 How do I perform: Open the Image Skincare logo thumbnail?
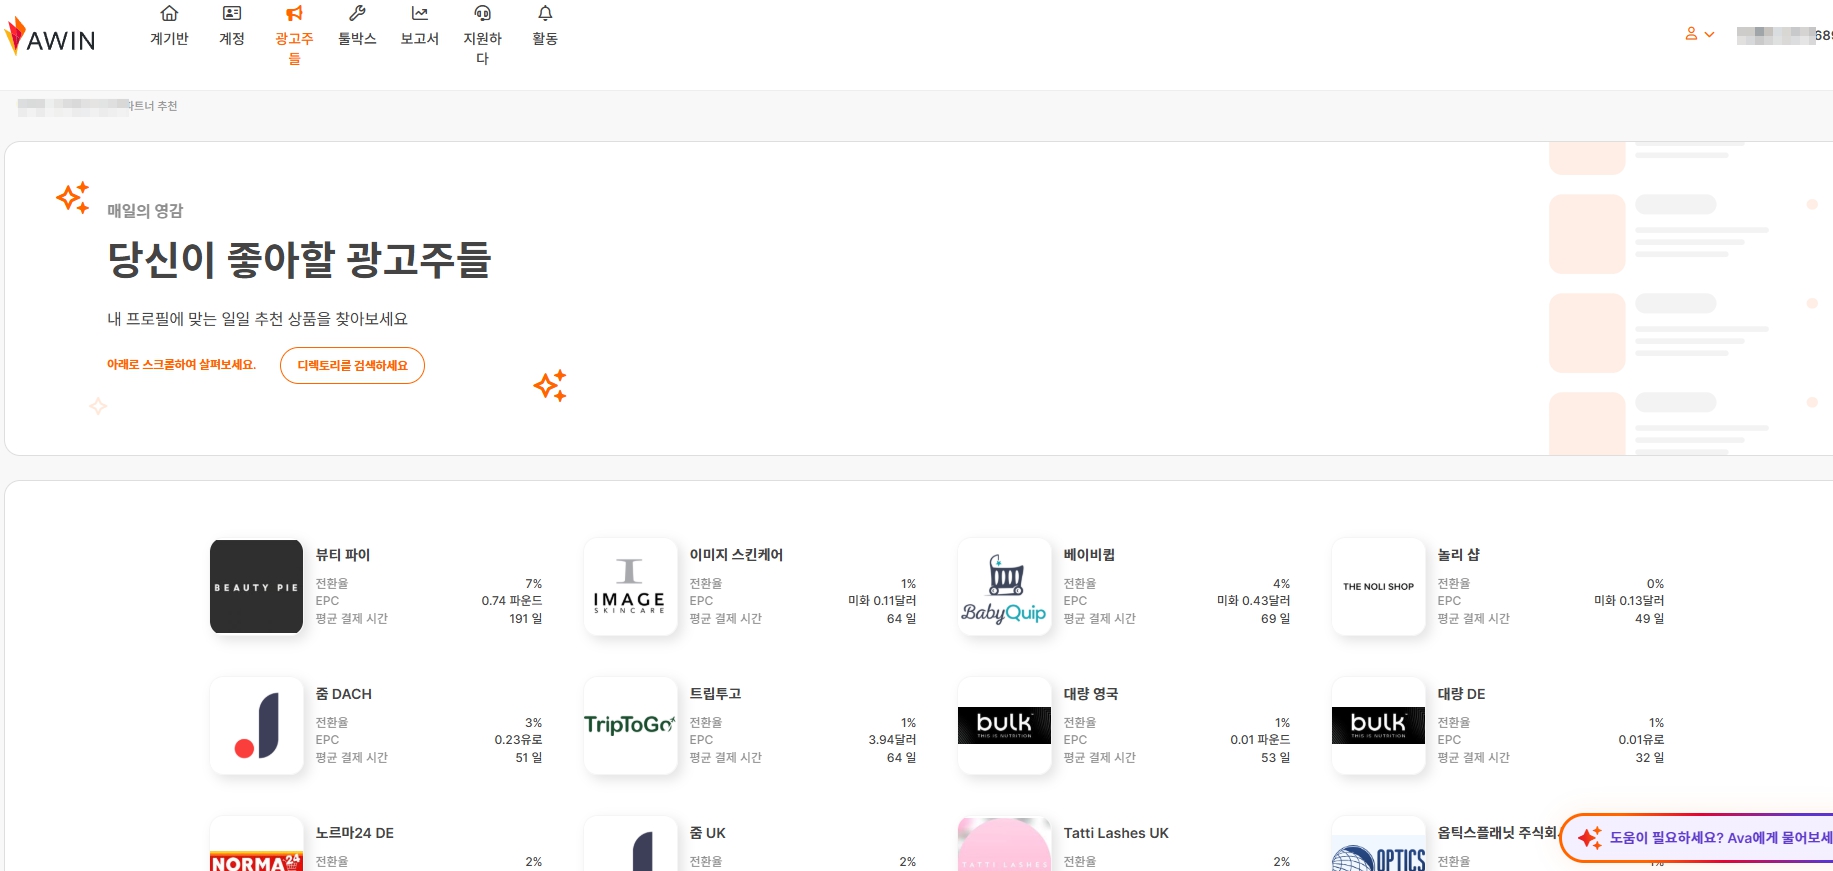(630, 587)
